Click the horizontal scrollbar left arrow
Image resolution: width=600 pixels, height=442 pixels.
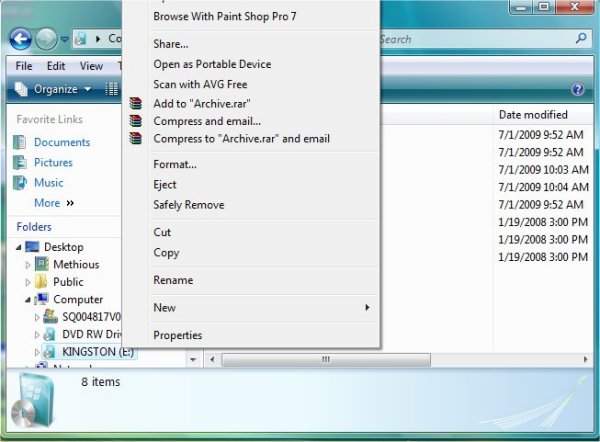click(212, 359)
